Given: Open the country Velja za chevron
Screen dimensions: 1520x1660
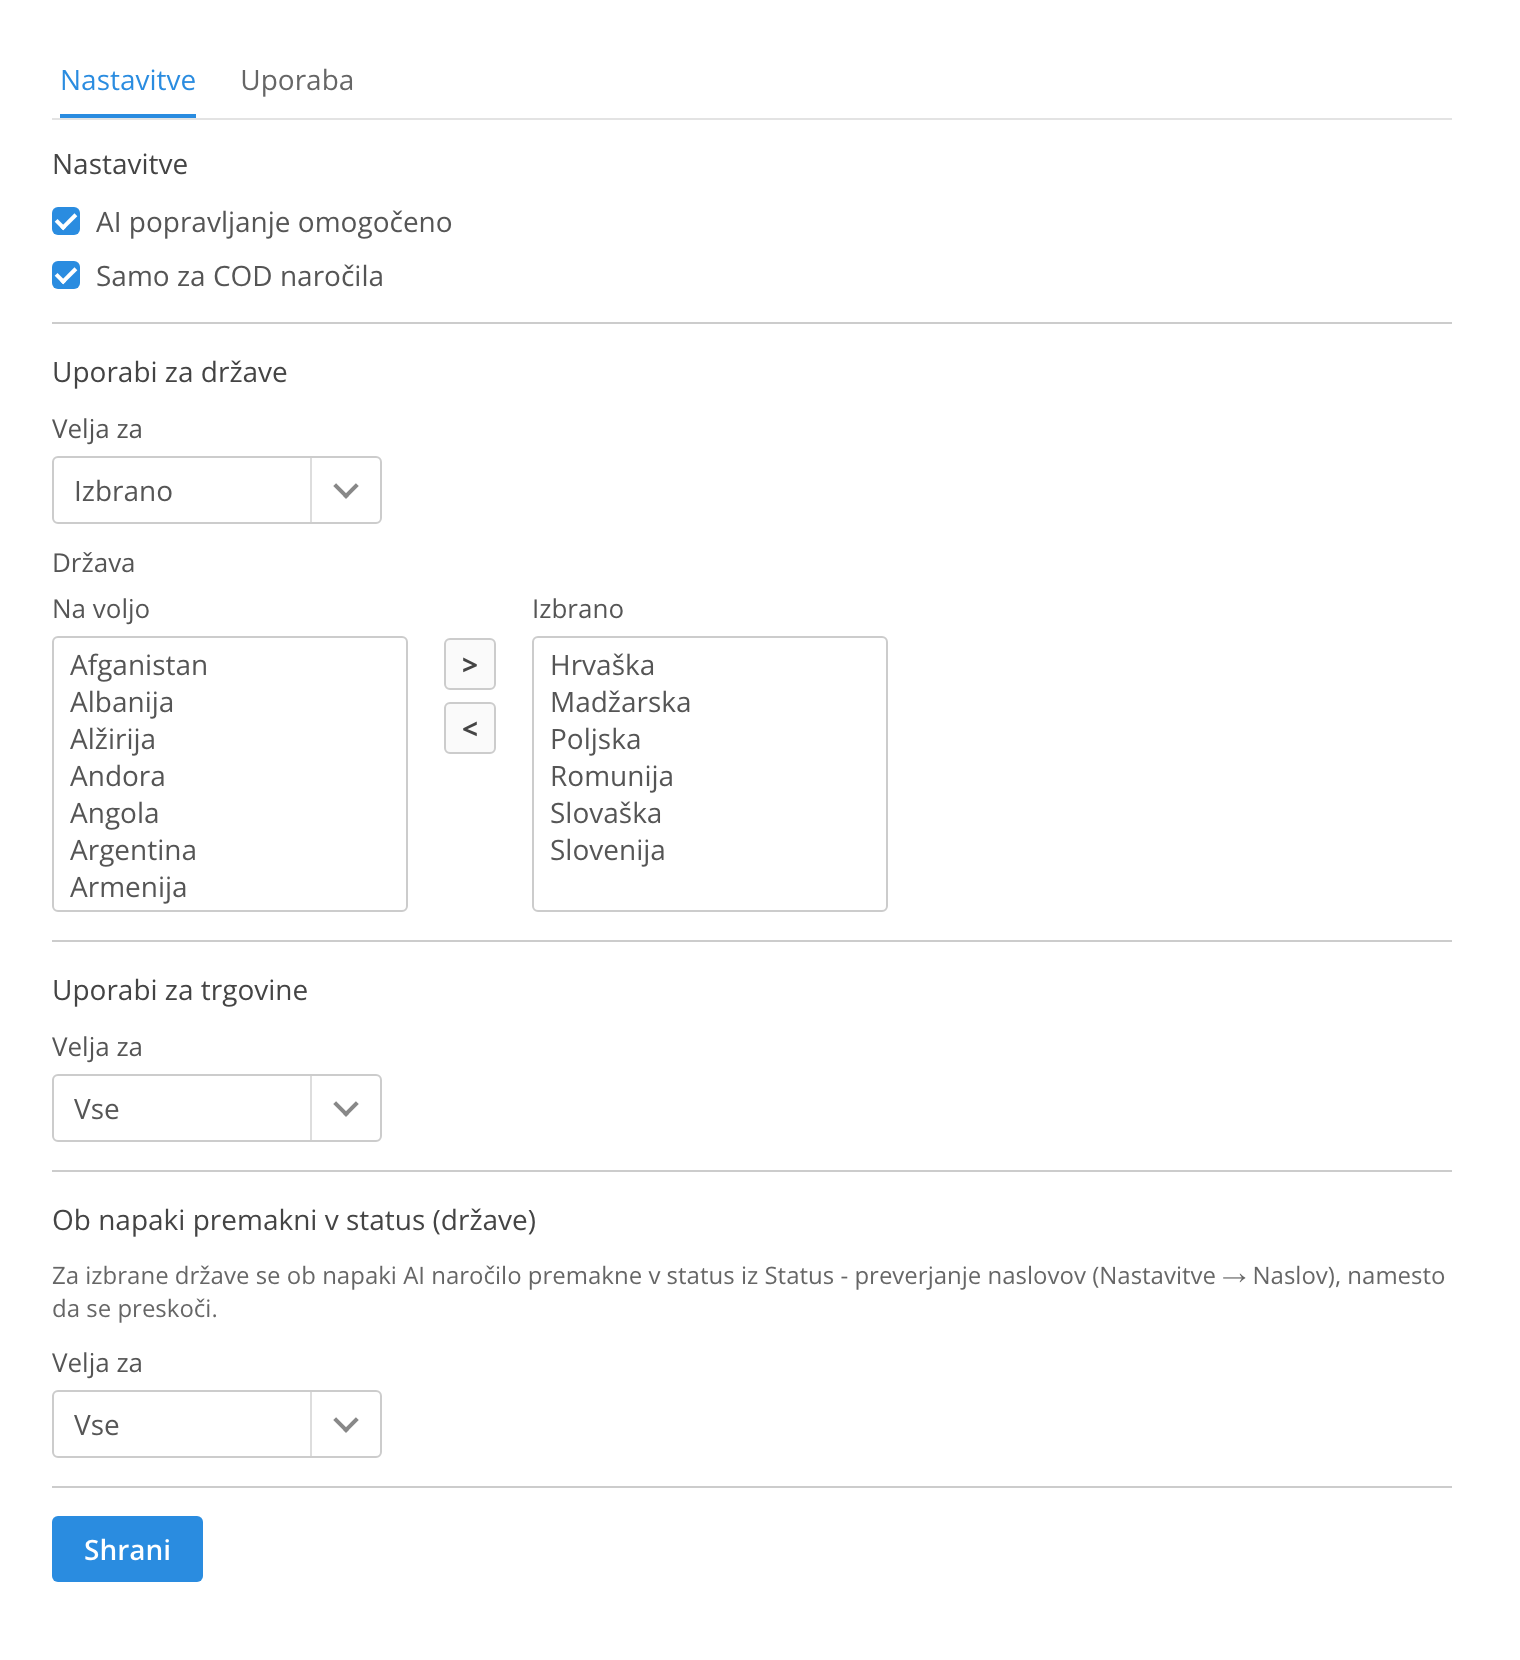Looking at the screenshot, I should point(346,490).
